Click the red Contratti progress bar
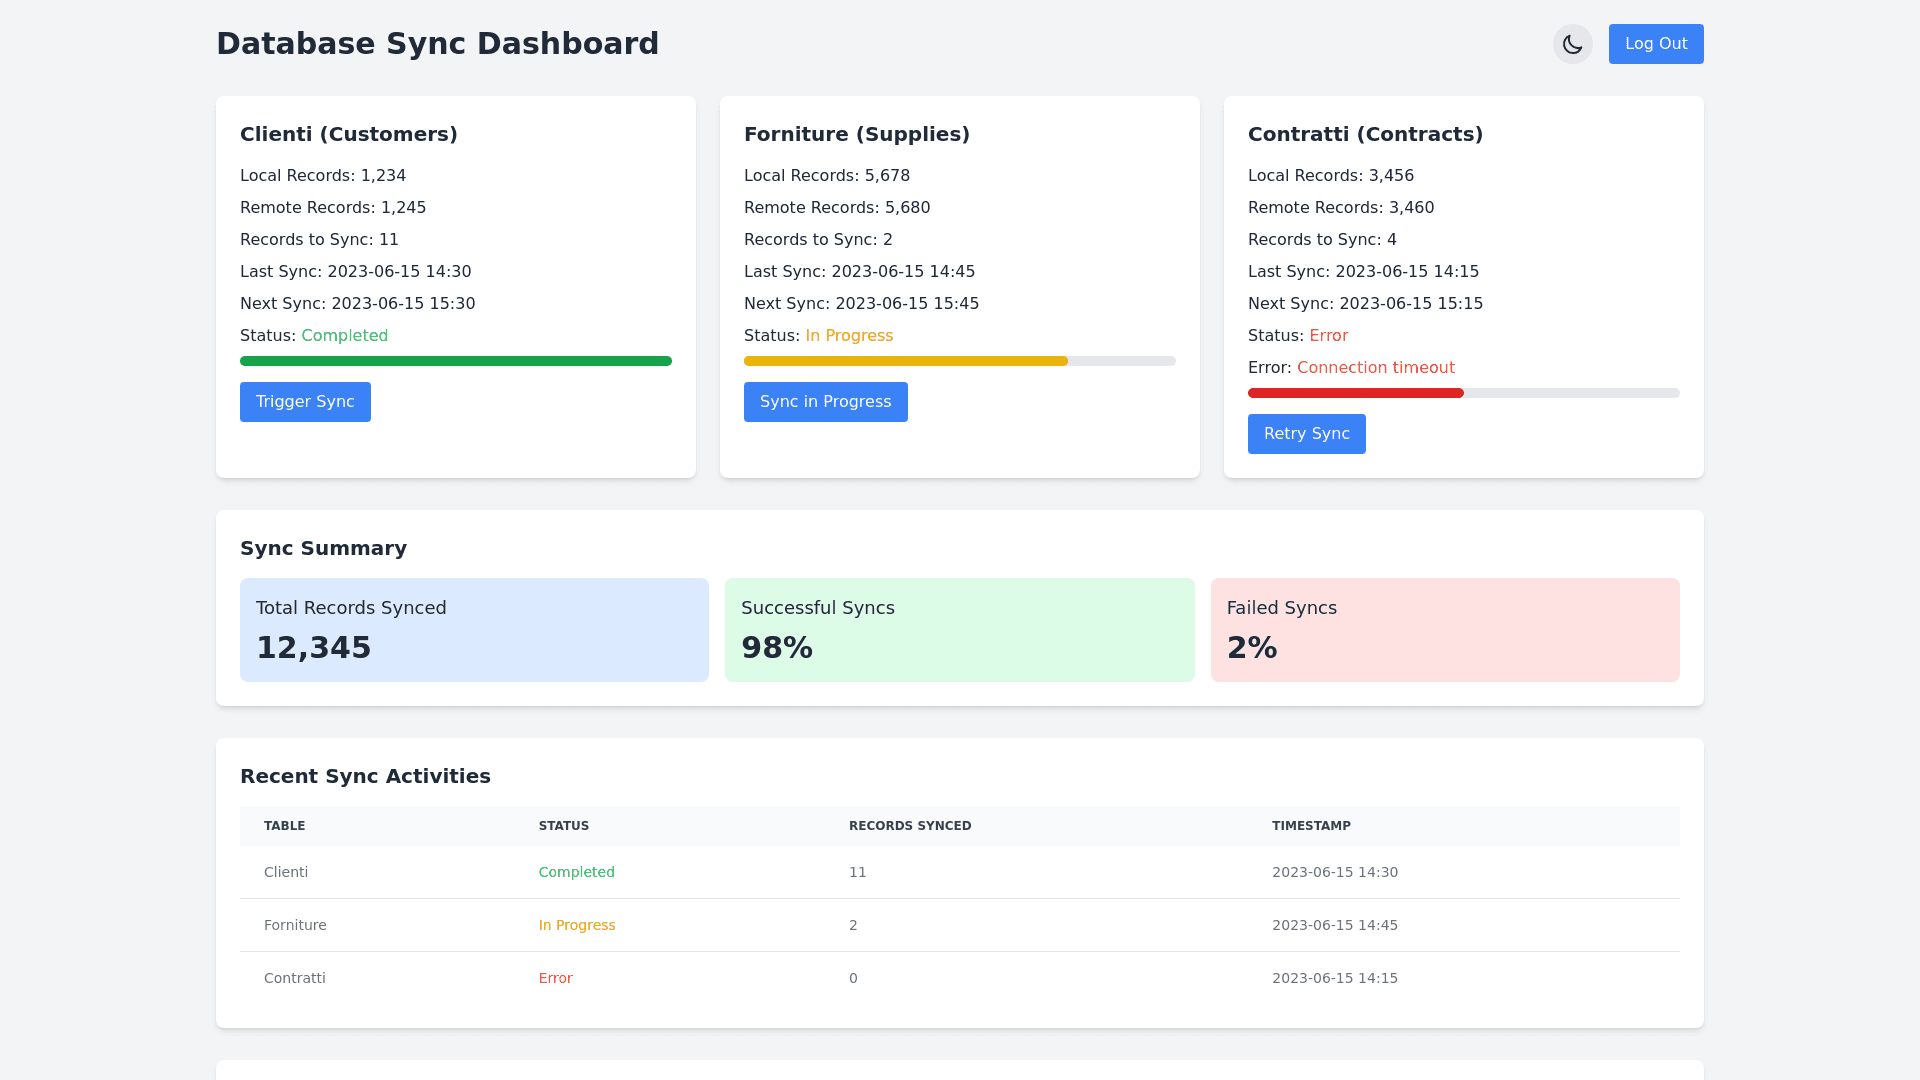Viewport: 1920px width, 1080px height. [1356, 393]
